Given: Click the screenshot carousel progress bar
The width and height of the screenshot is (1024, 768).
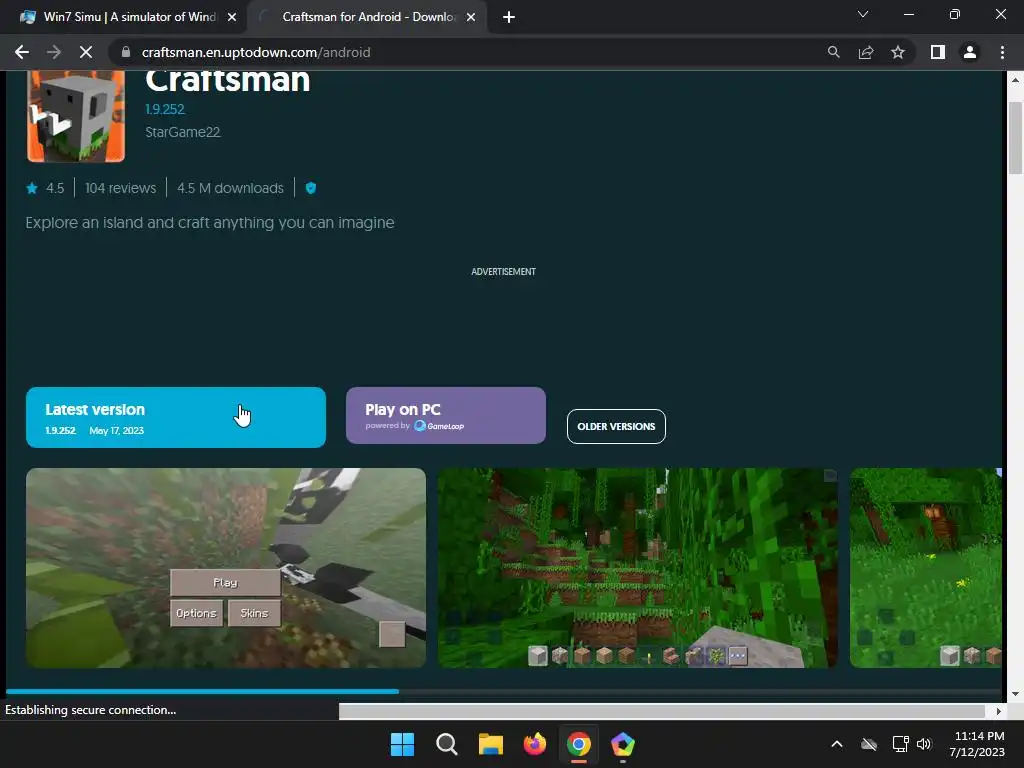Looking at the screenshot, I should (x=504, y=691).
